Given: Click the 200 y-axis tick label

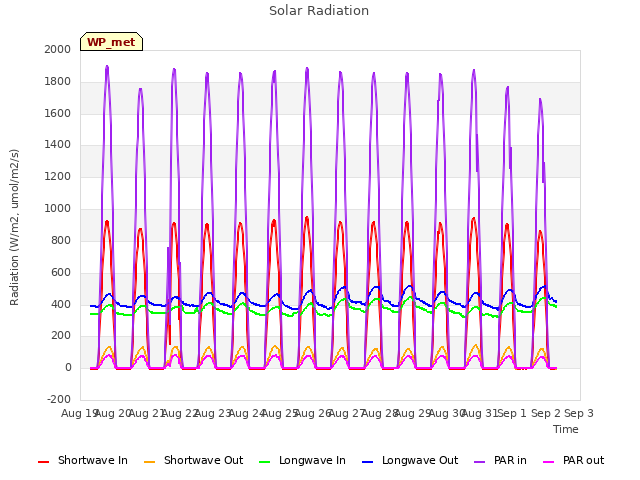Looking at the screenshot, I should point(61,336).
